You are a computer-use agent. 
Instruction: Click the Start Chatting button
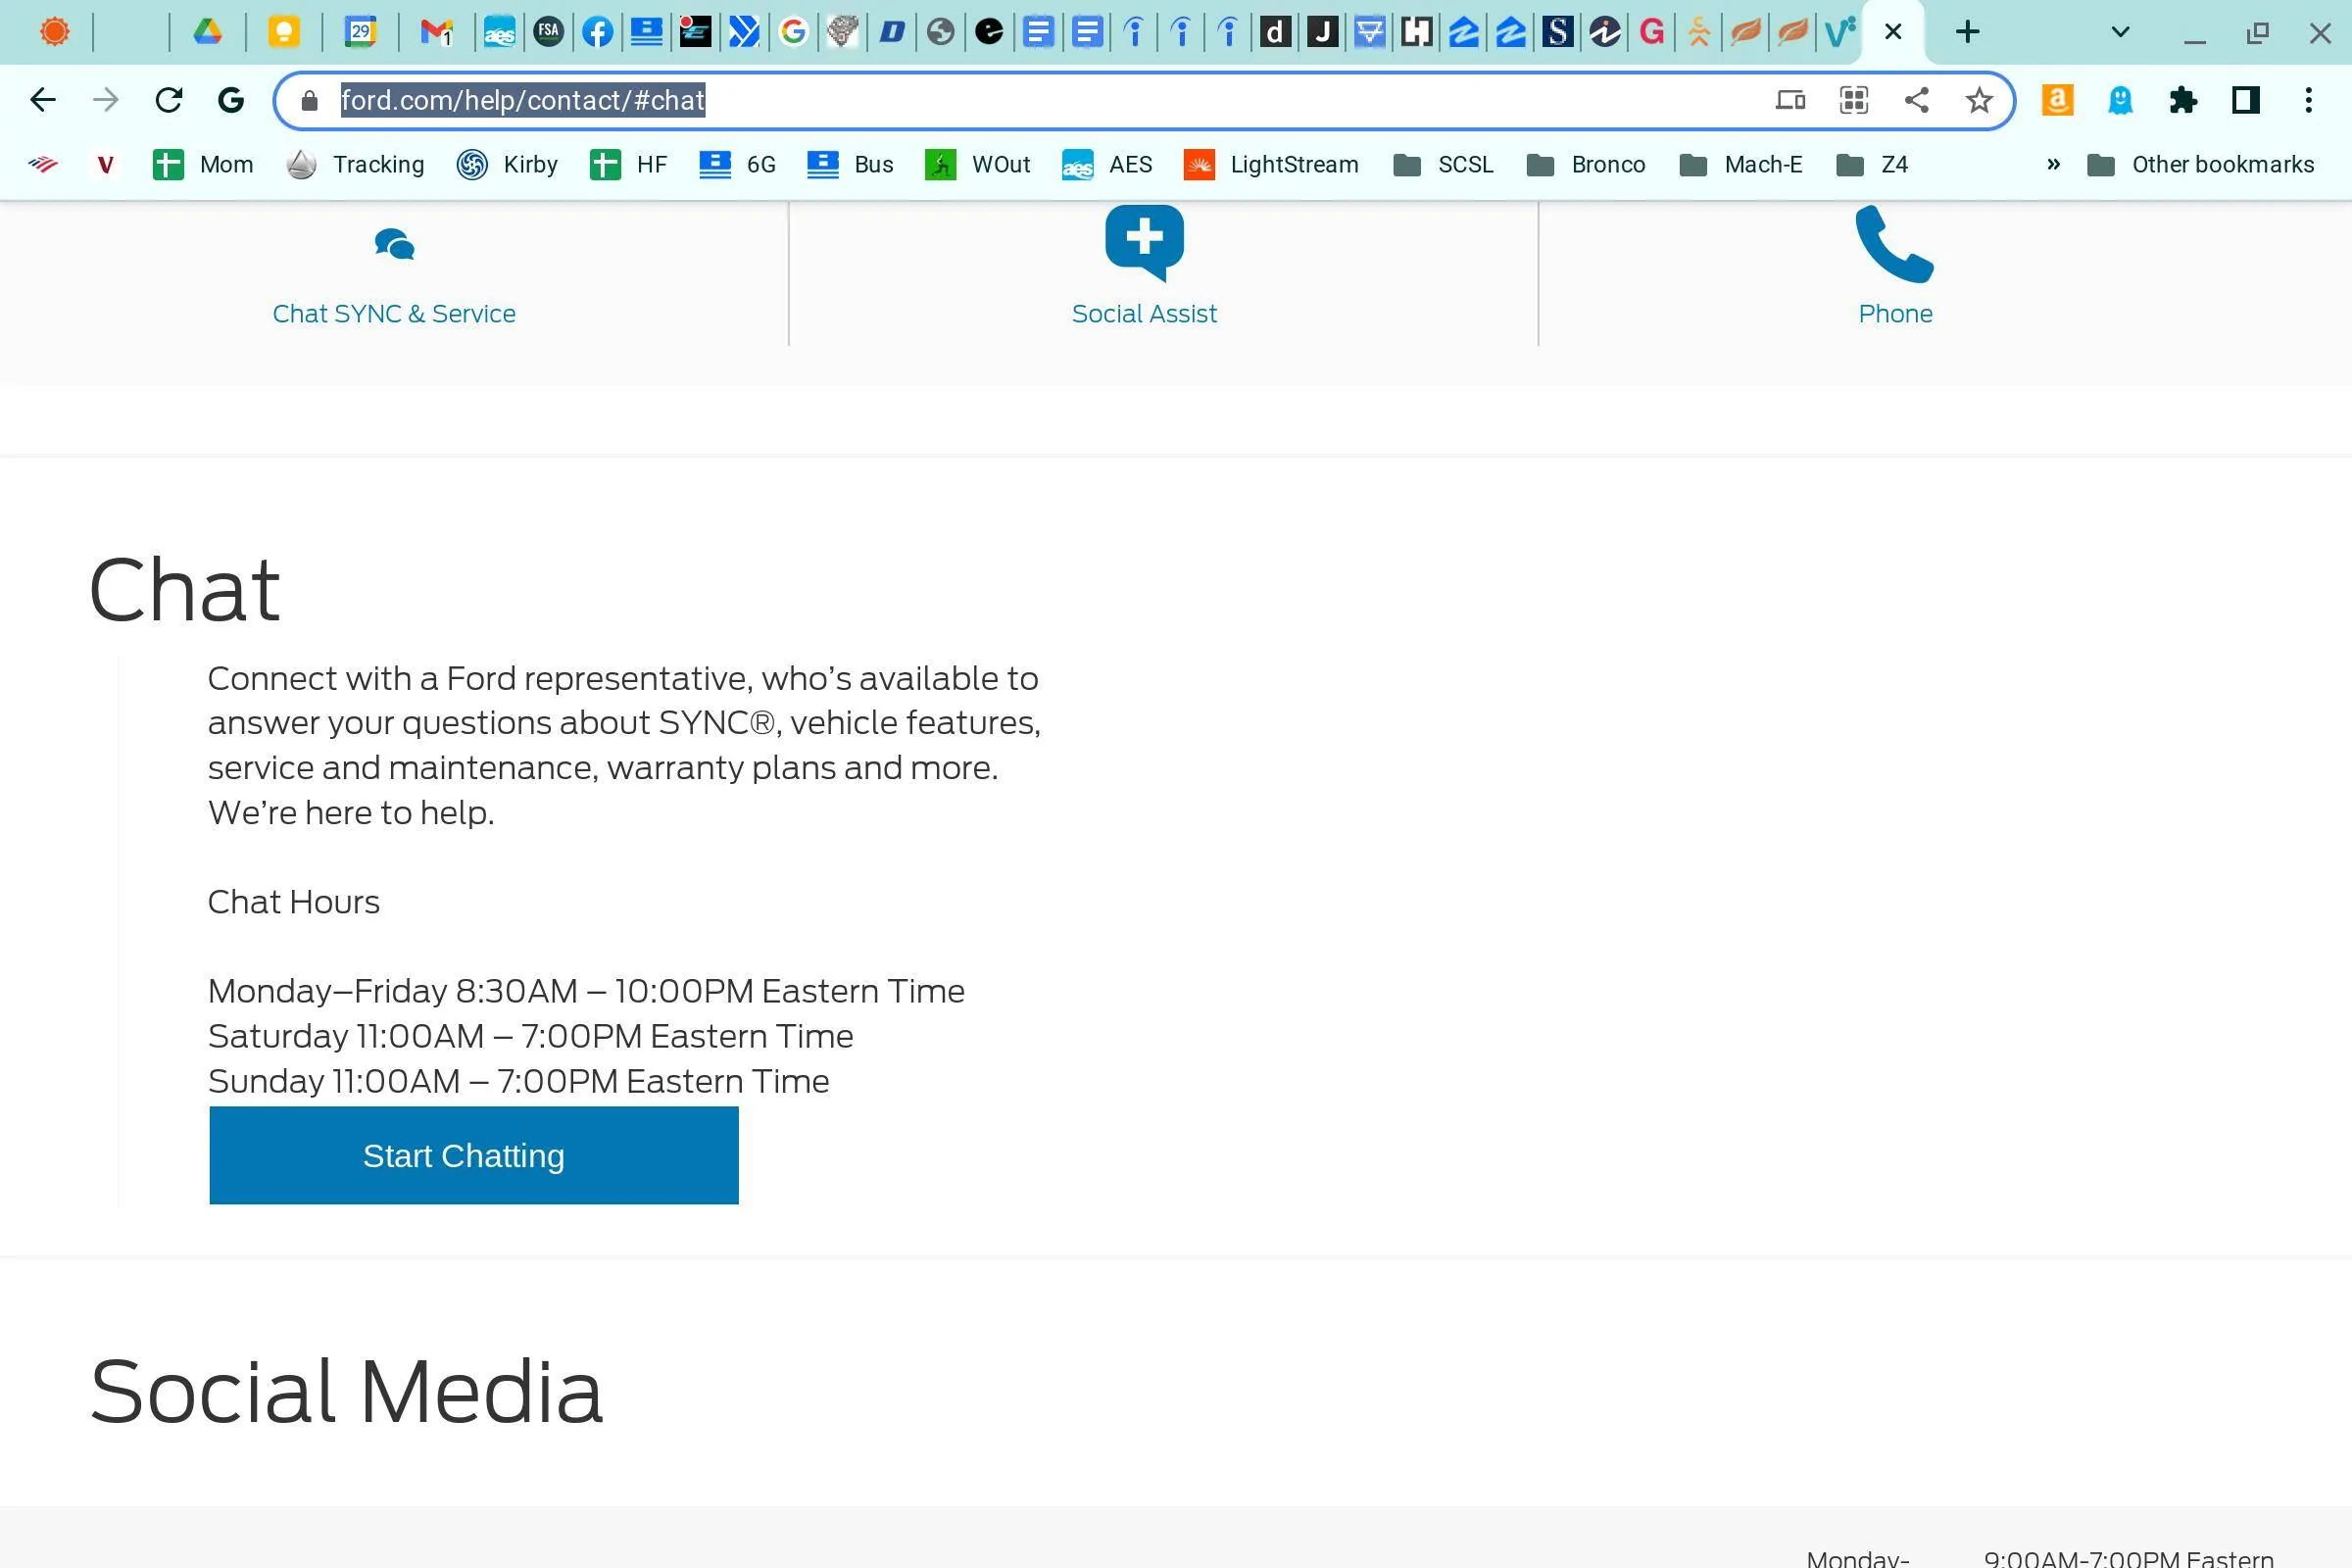[x=474, y=1155]
